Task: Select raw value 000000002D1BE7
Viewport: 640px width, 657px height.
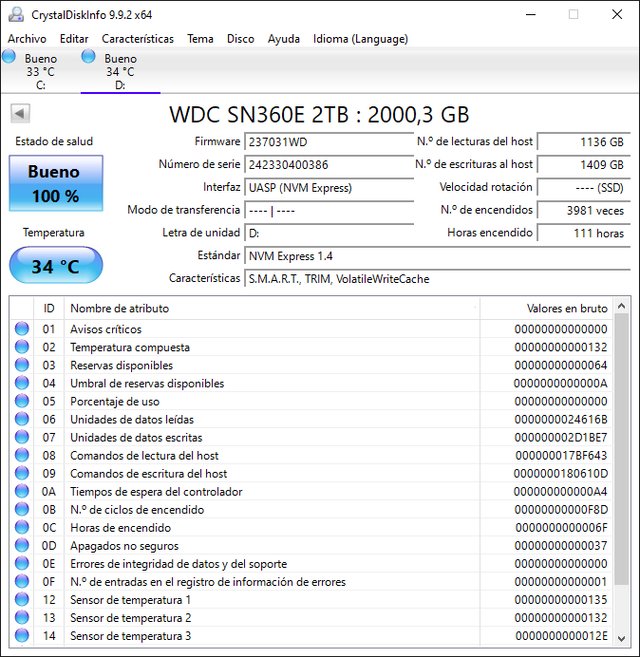Action: pyautogui.click(x=561, y=437)
